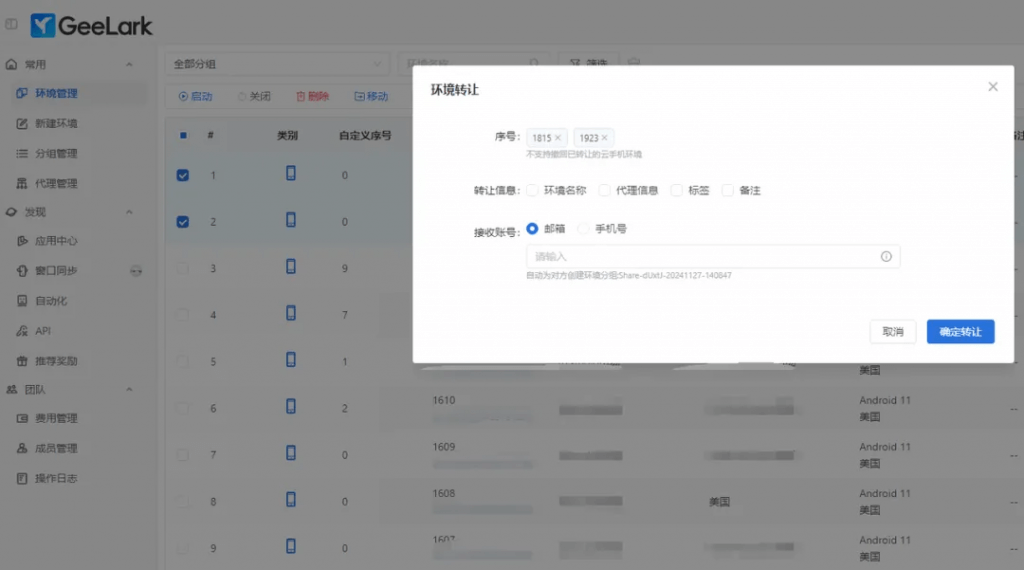Screen dimensions: 1024x570
Task: Click the phone icon in row 3
Action: (x=291, y=267)
